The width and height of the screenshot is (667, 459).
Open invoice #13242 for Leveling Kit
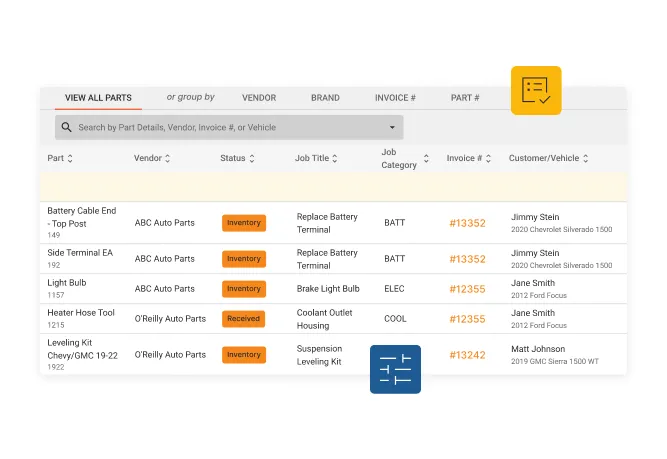(x=467, y=355)
